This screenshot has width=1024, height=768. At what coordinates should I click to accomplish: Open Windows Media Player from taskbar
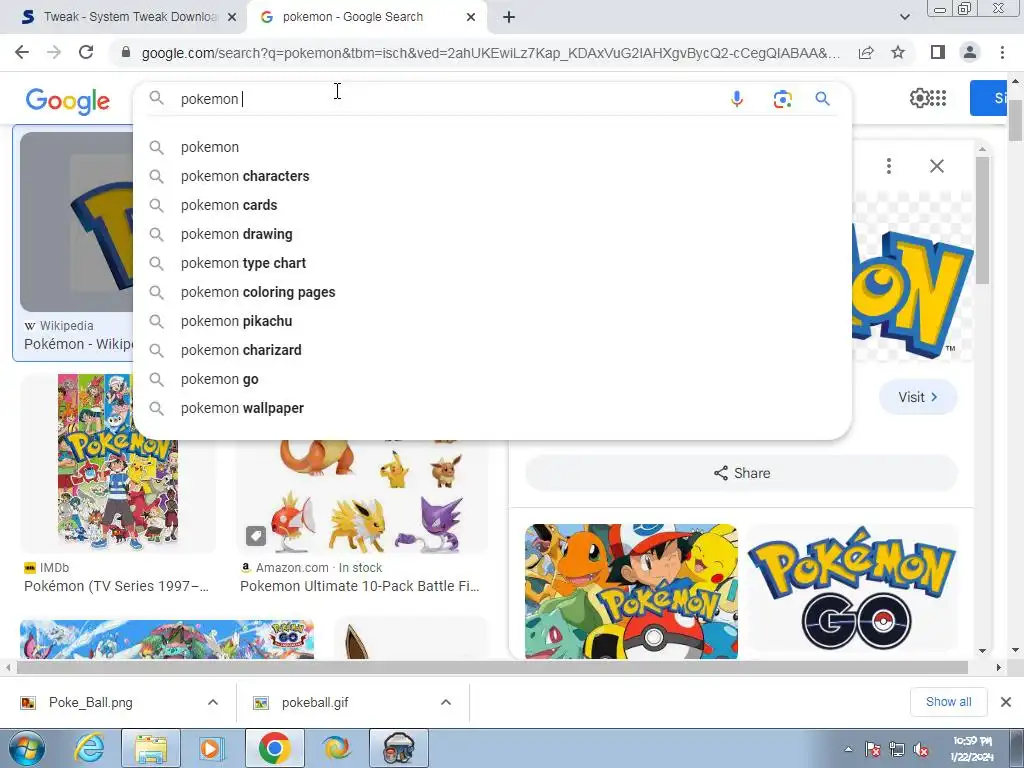[211, 748]
